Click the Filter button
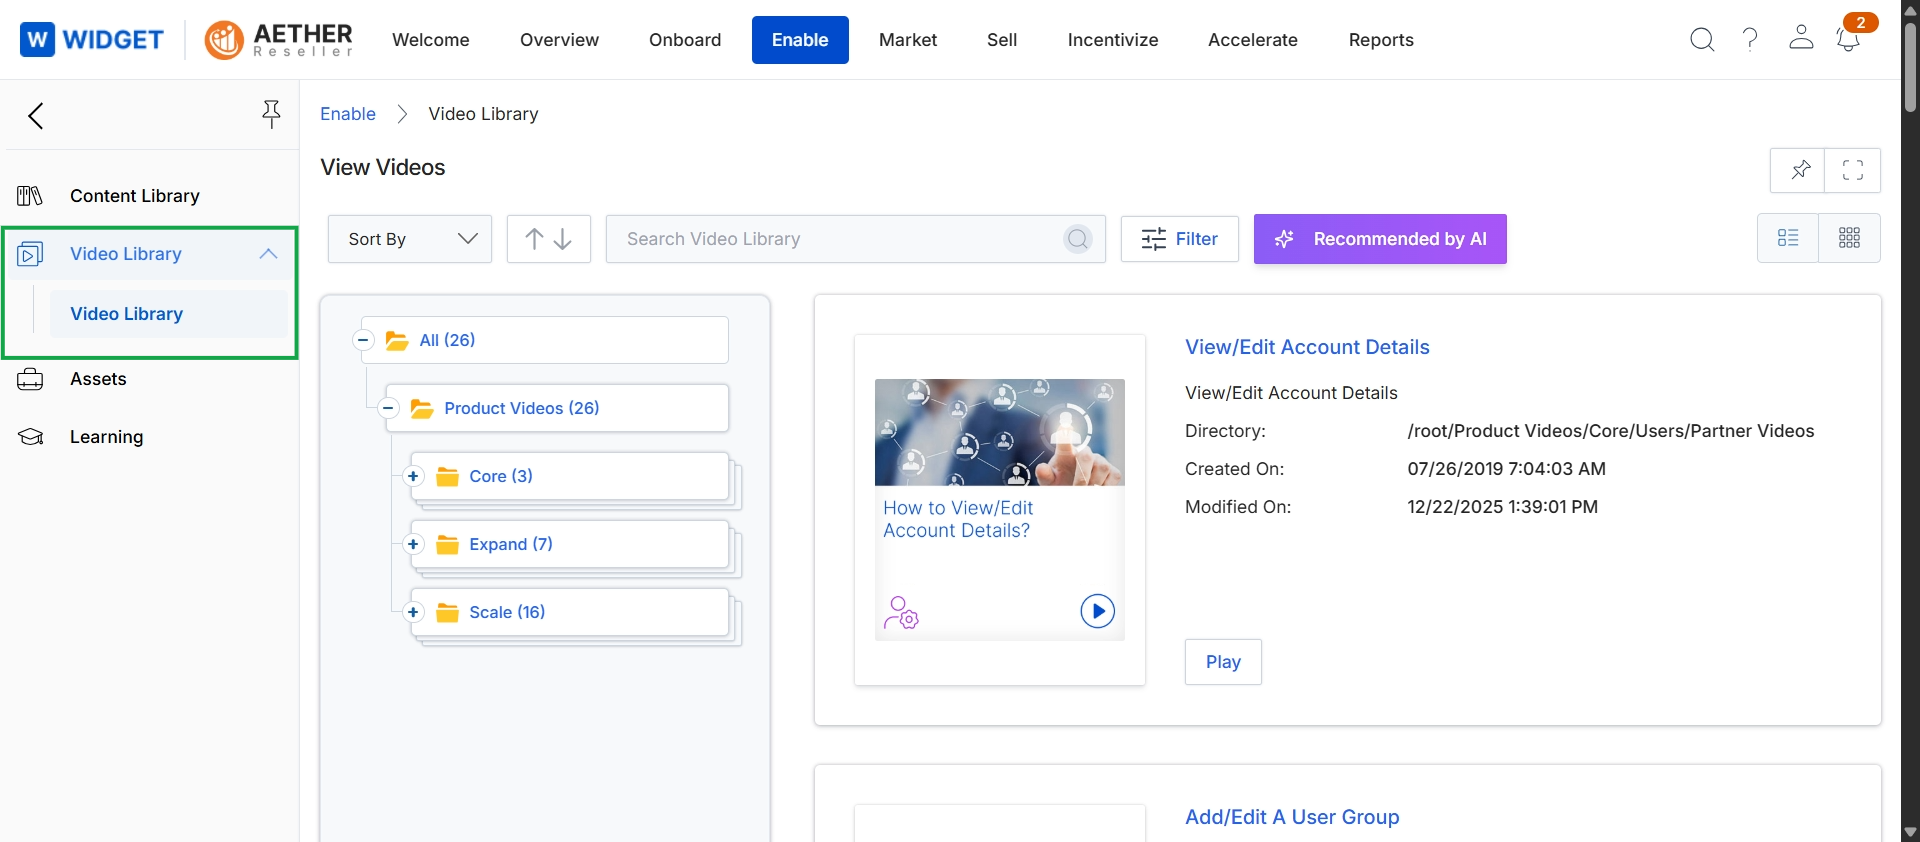 click(x=1180, y=239)
